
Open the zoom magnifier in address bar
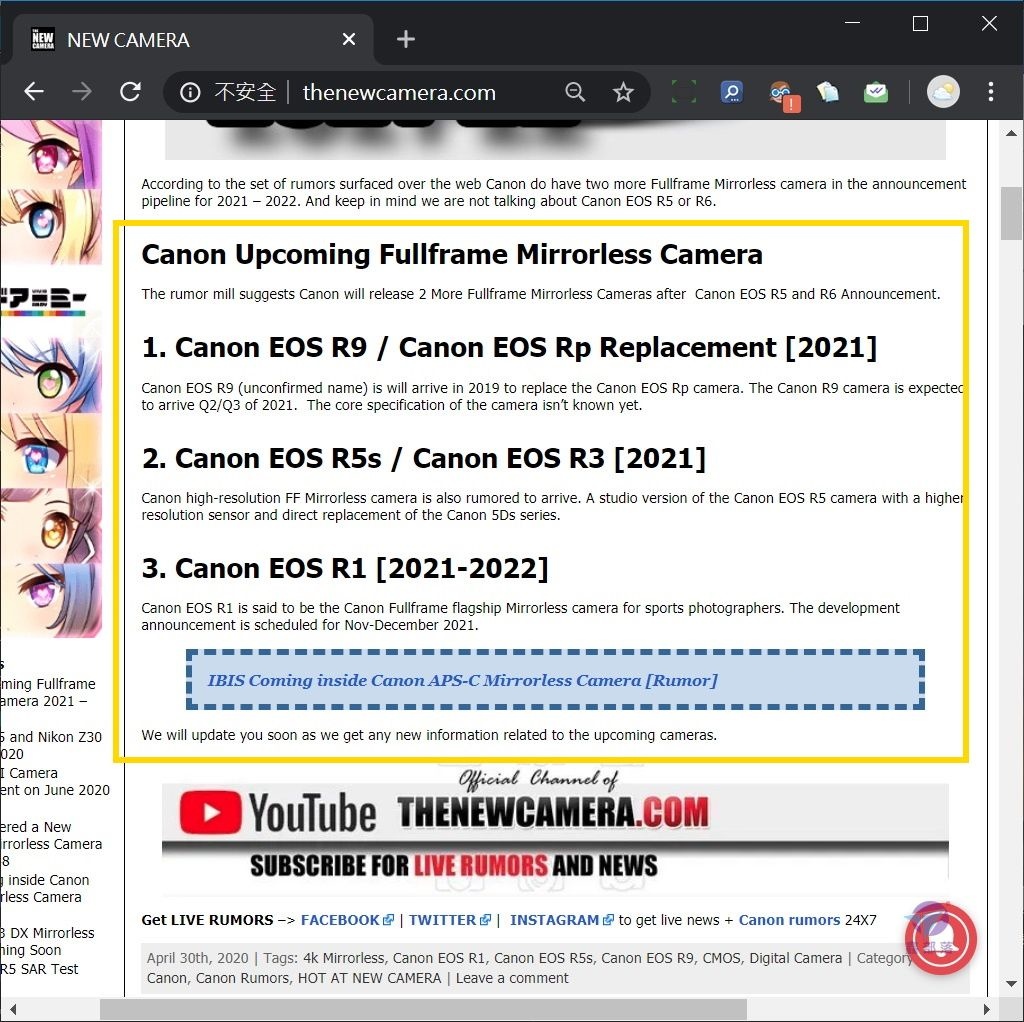(575, 92)
